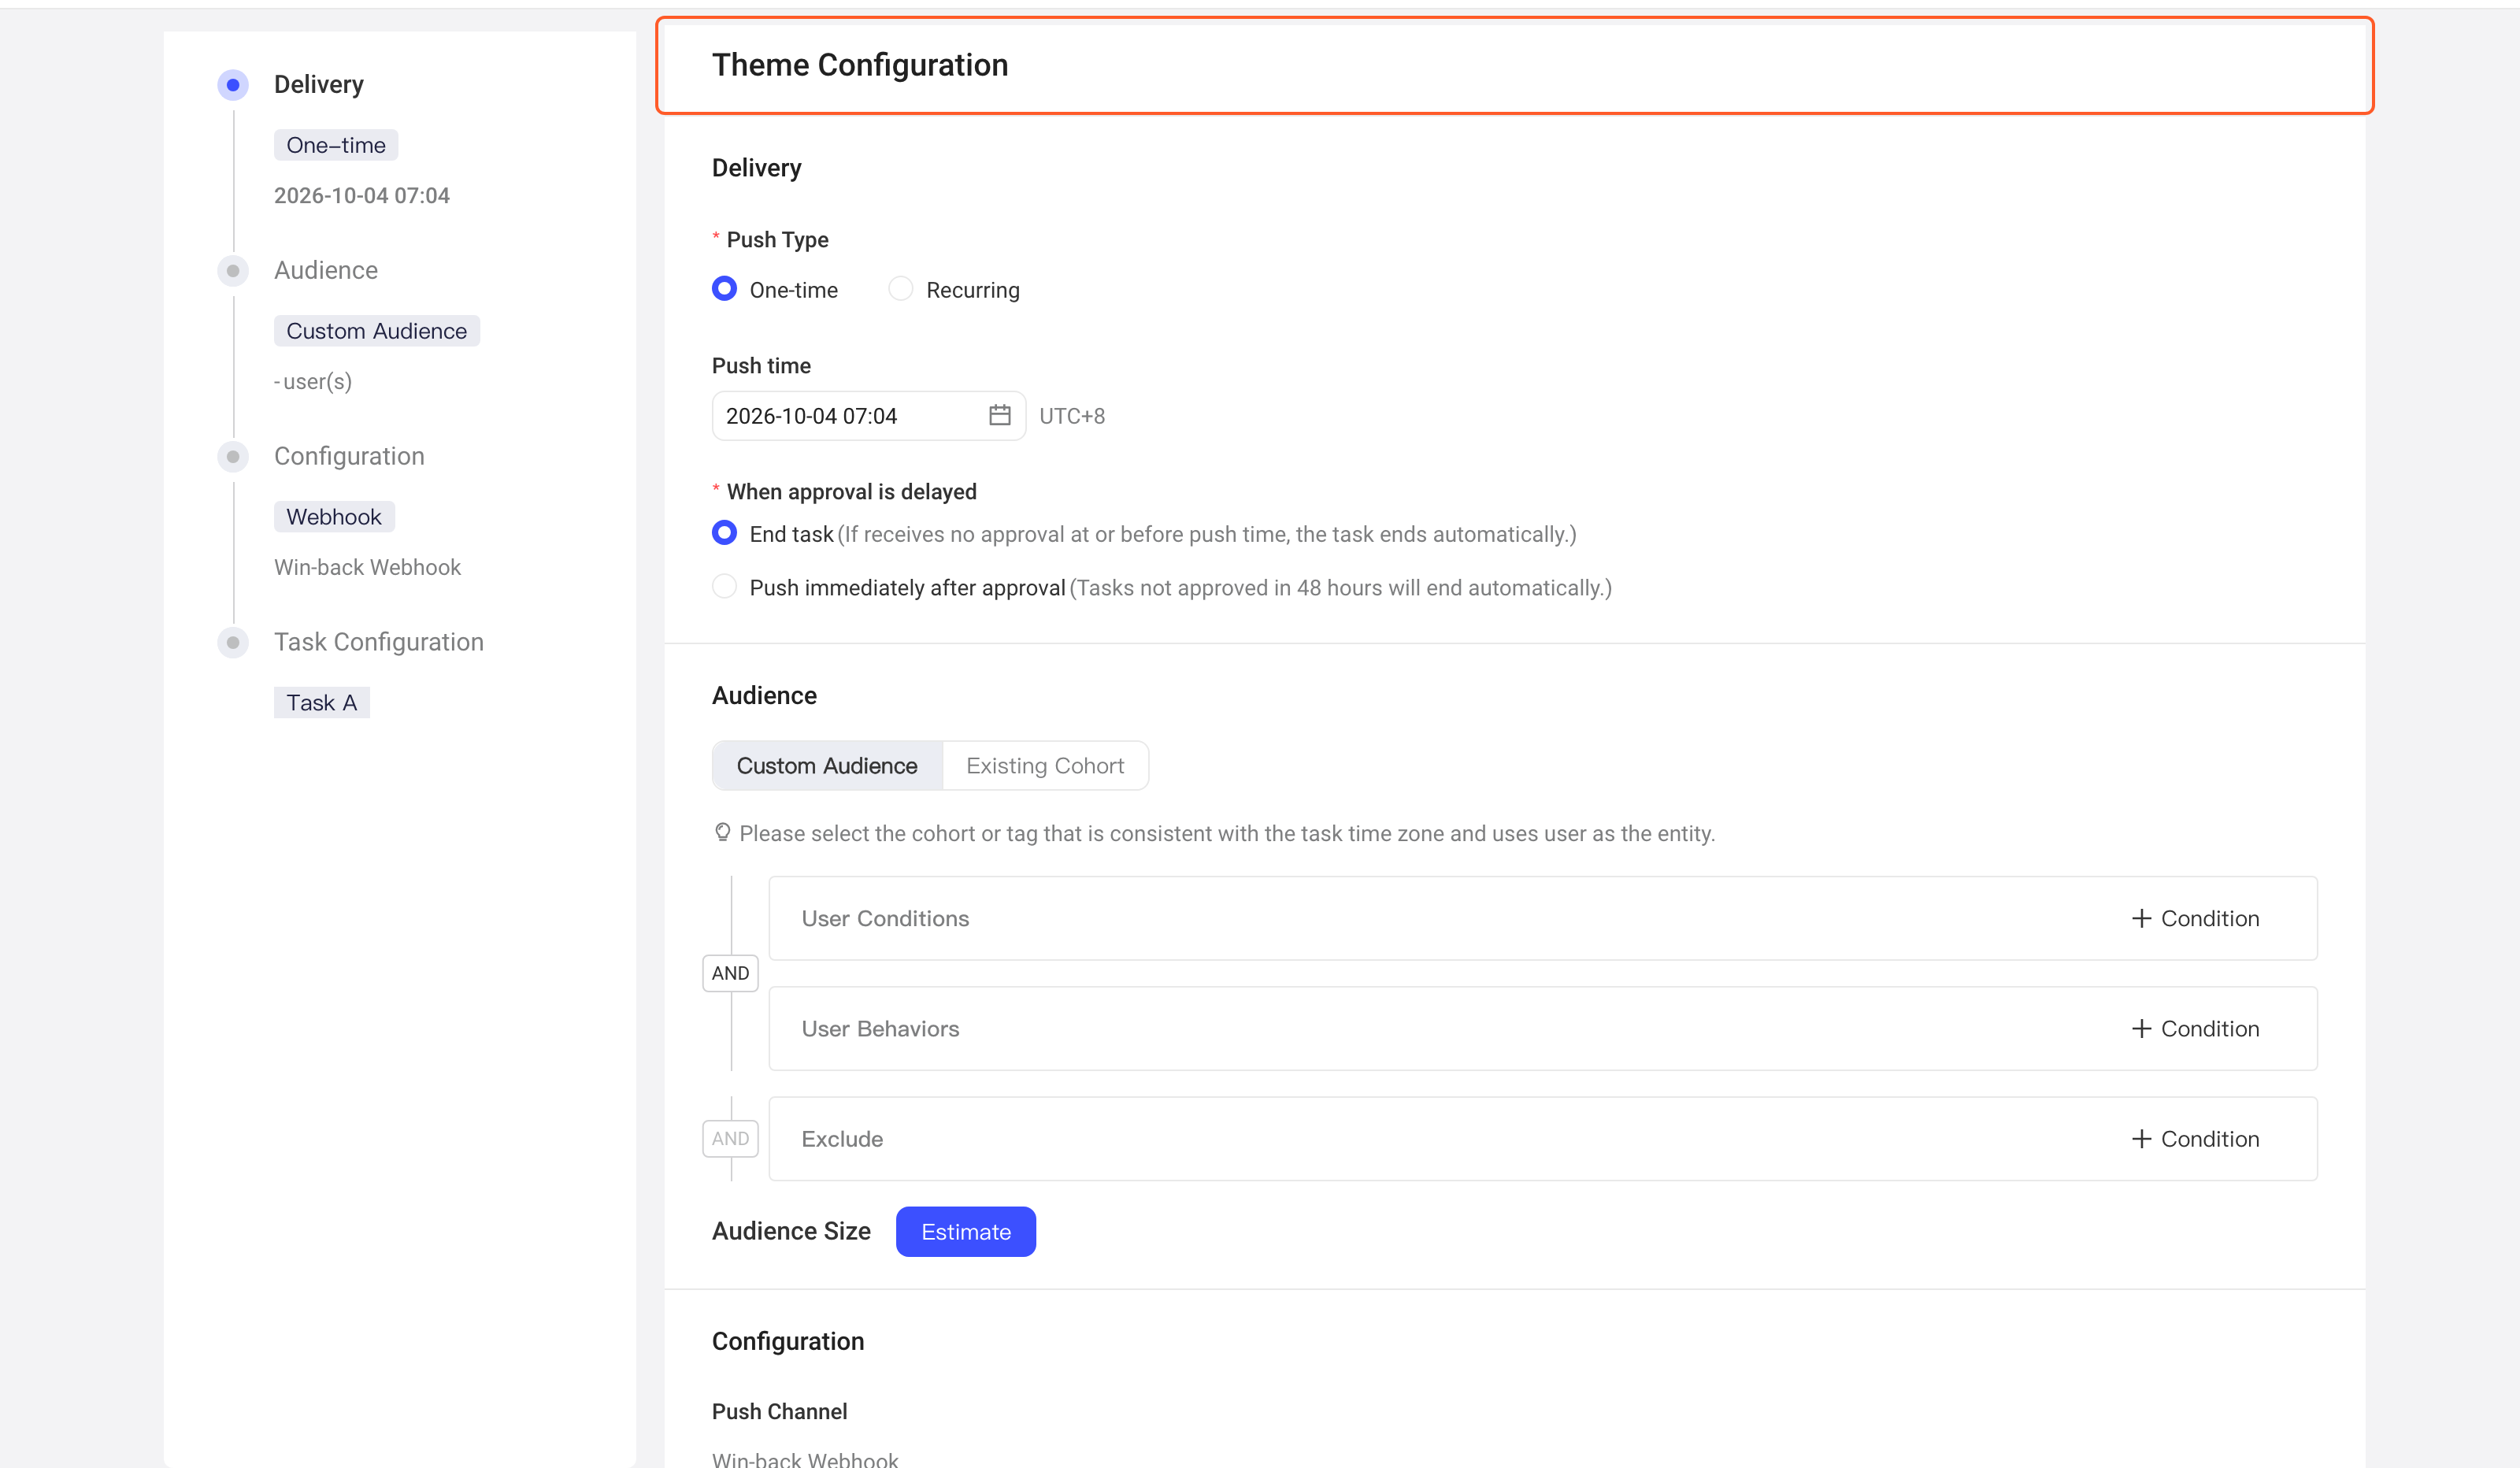This screenshot has width=2520, height=1468.
Task: Click plus icon in User Behaviors row
Action: coord(2140,1028)
